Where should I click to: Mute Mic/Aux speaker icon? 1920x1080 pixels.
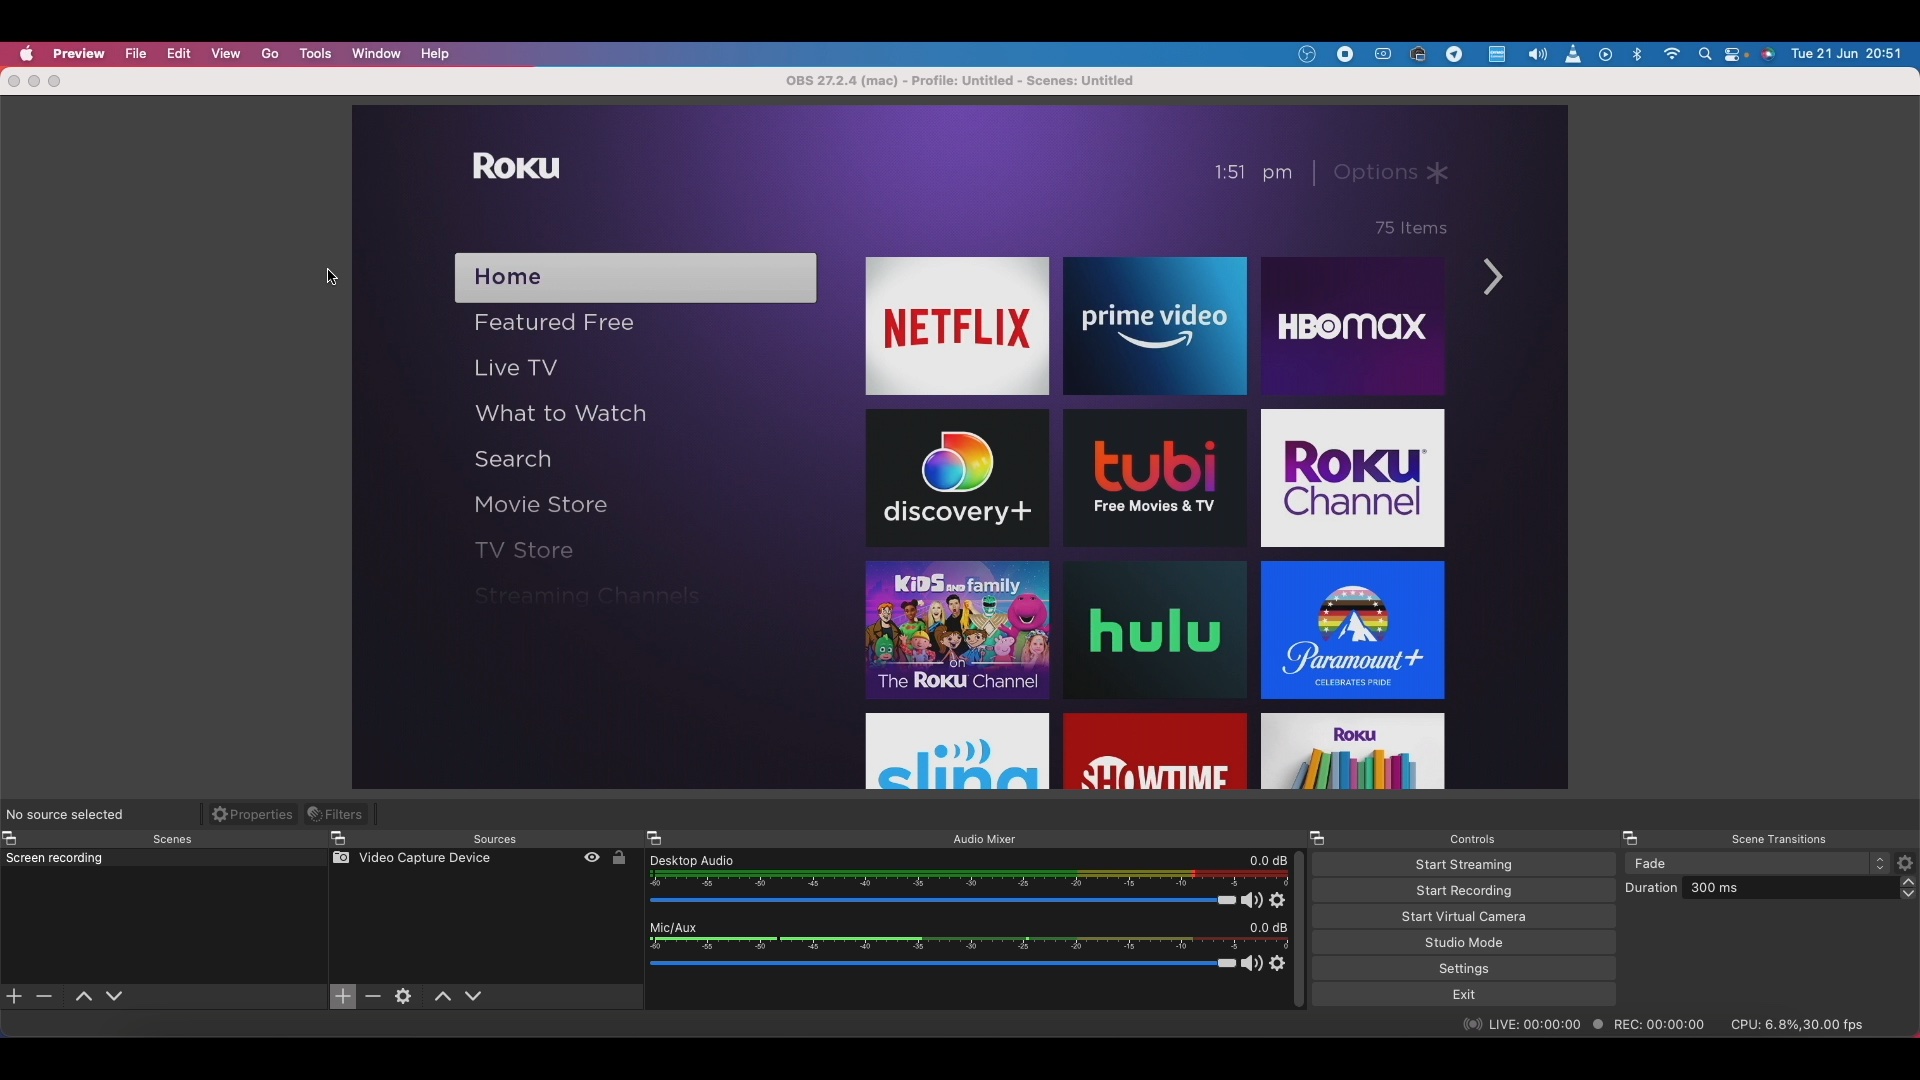coord(1253,964)
